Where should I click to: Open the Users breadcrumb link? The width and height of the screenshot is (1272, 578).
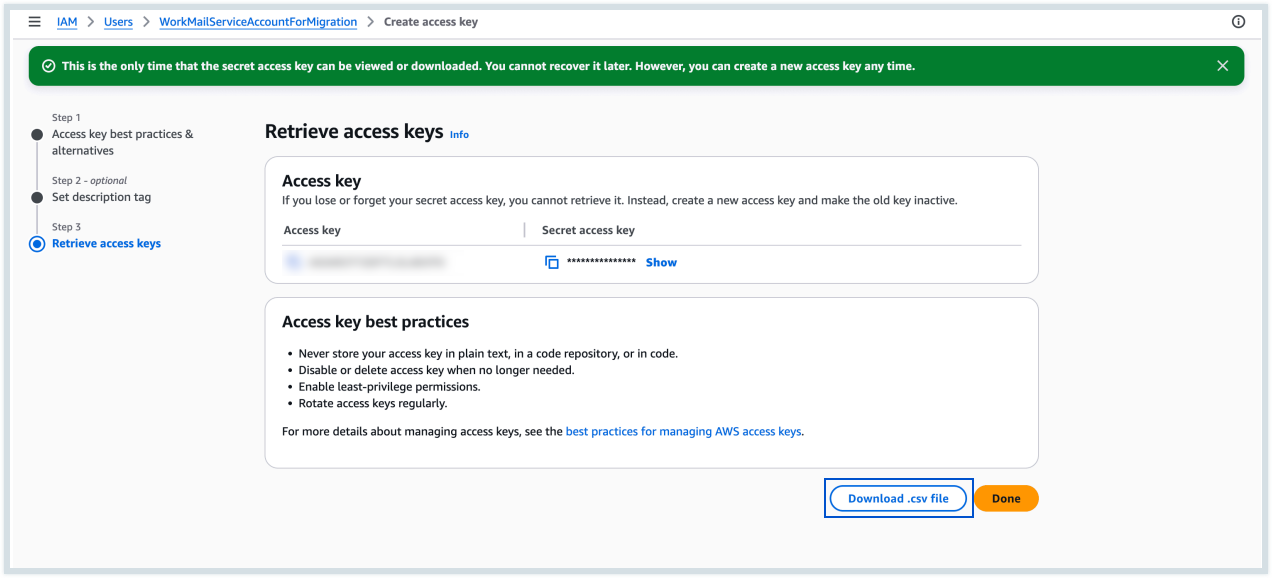117,21
